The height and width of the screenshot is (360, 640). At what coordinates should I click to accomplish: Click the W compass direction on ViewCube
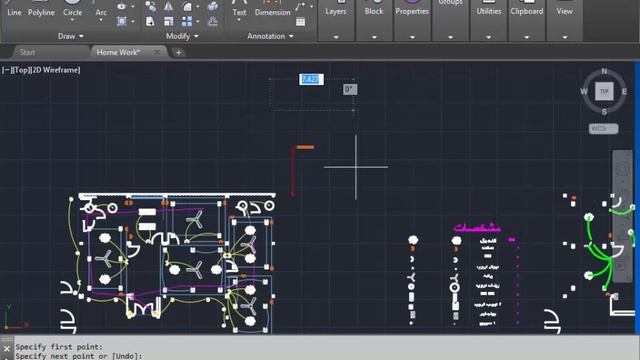tap(584, 91)
